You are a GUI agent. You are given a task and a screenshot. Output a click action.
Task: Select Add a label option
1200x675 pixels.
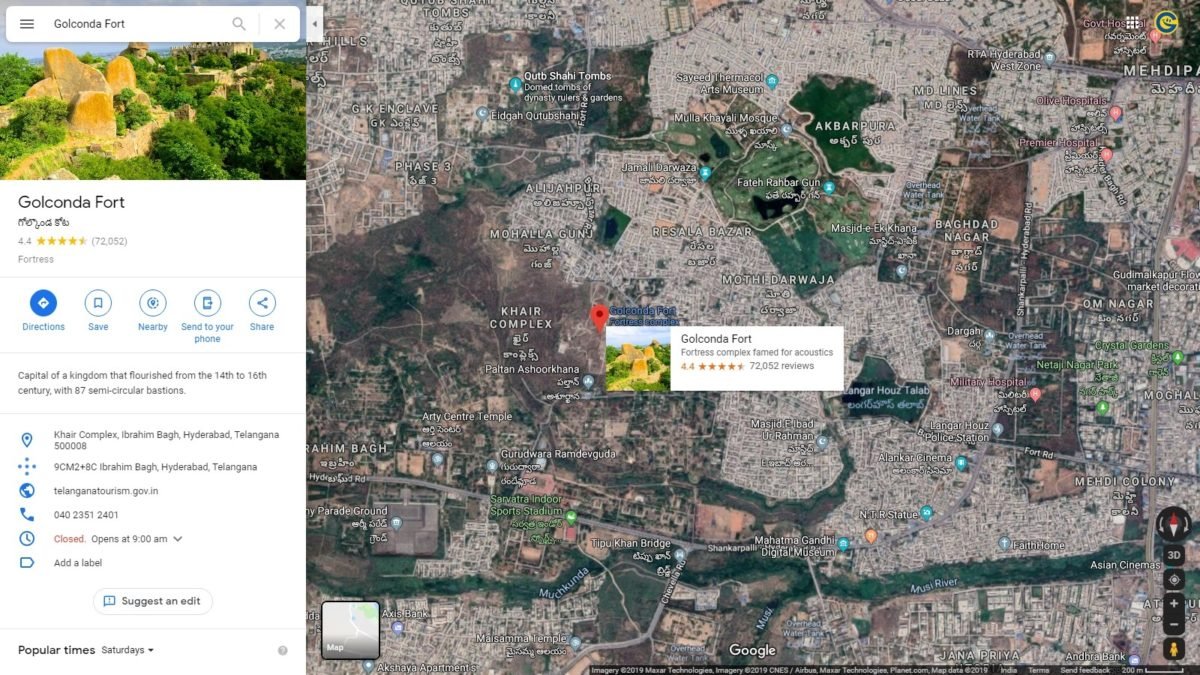78,563
